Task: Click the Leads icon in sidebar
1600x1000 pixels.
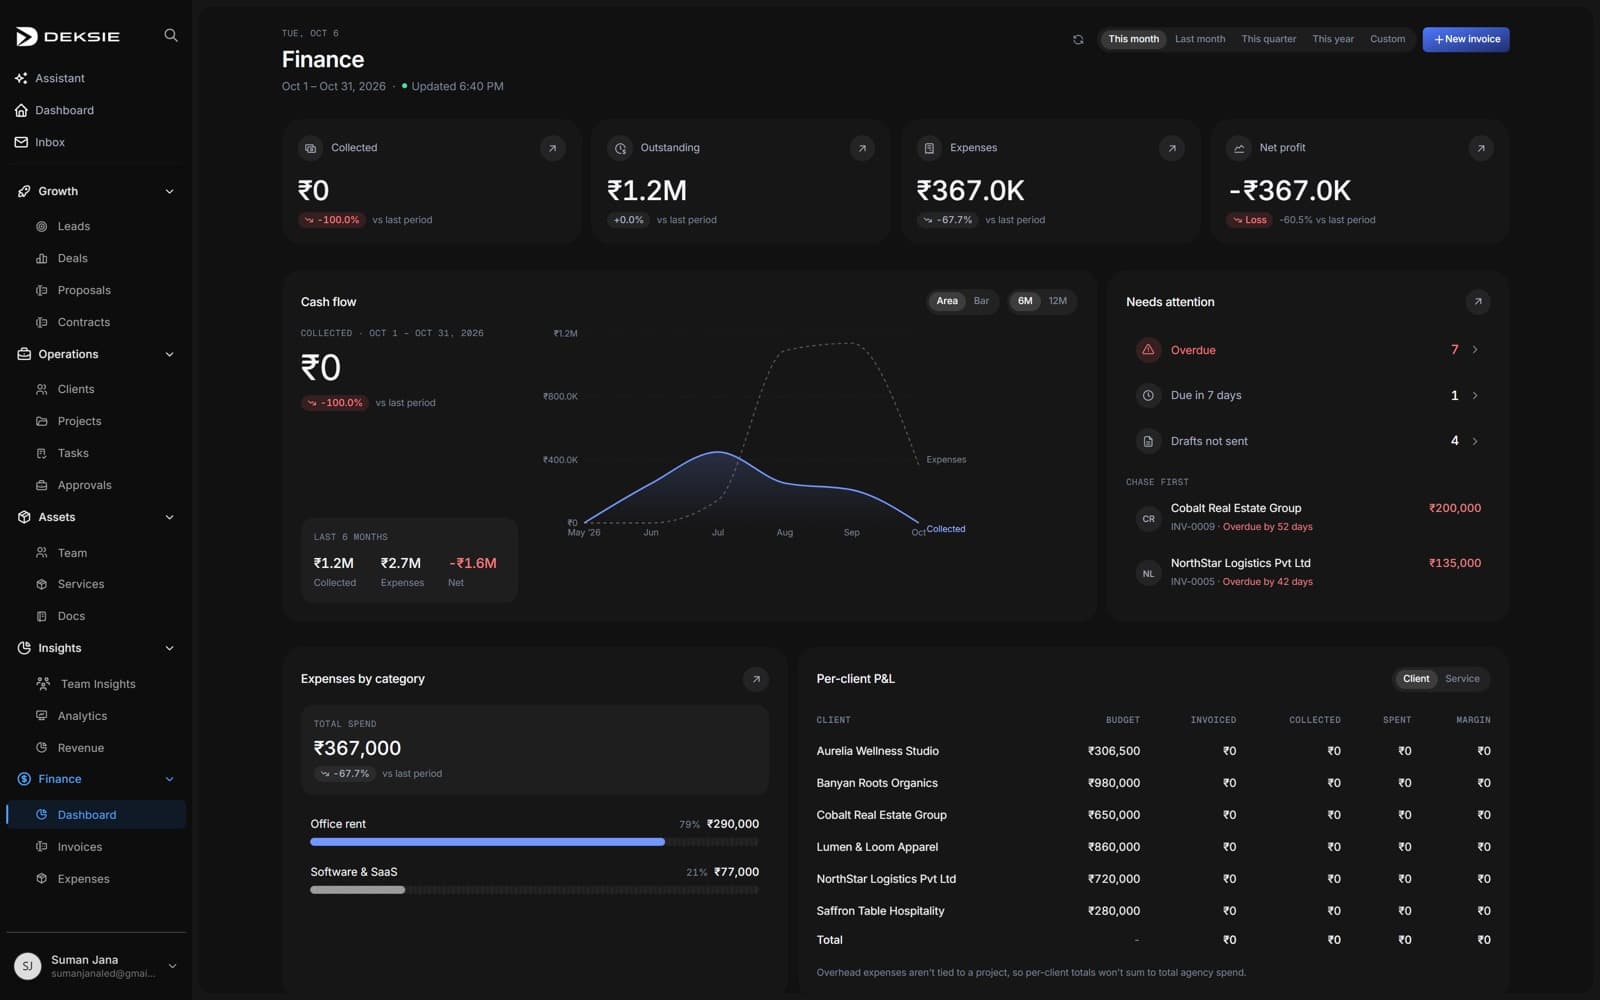Action: [42, 227]
